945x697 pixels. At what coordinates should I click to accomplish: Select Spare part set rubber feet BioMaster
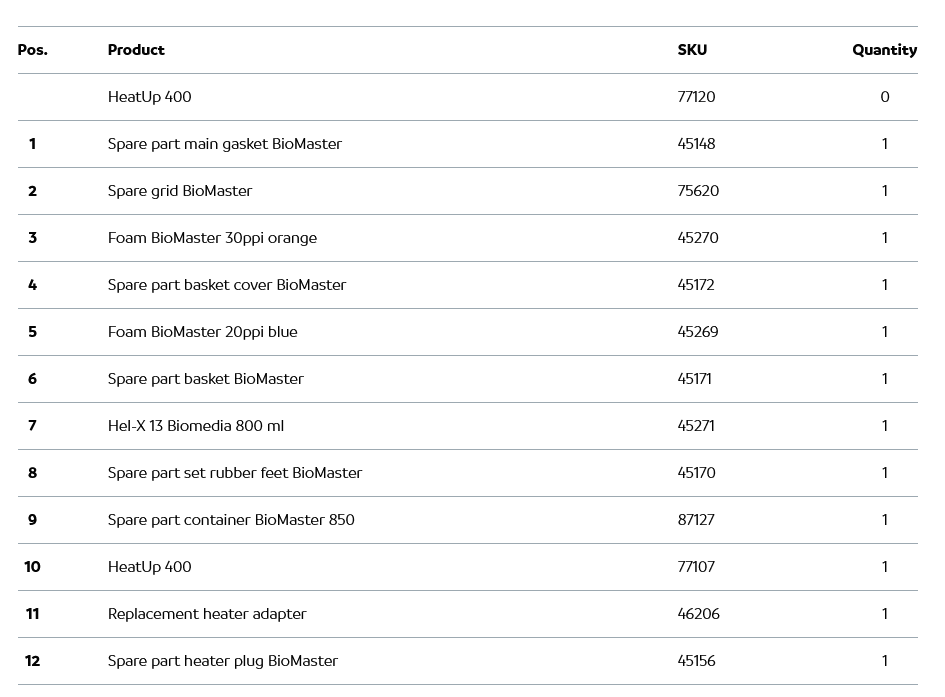click(235, 473)
